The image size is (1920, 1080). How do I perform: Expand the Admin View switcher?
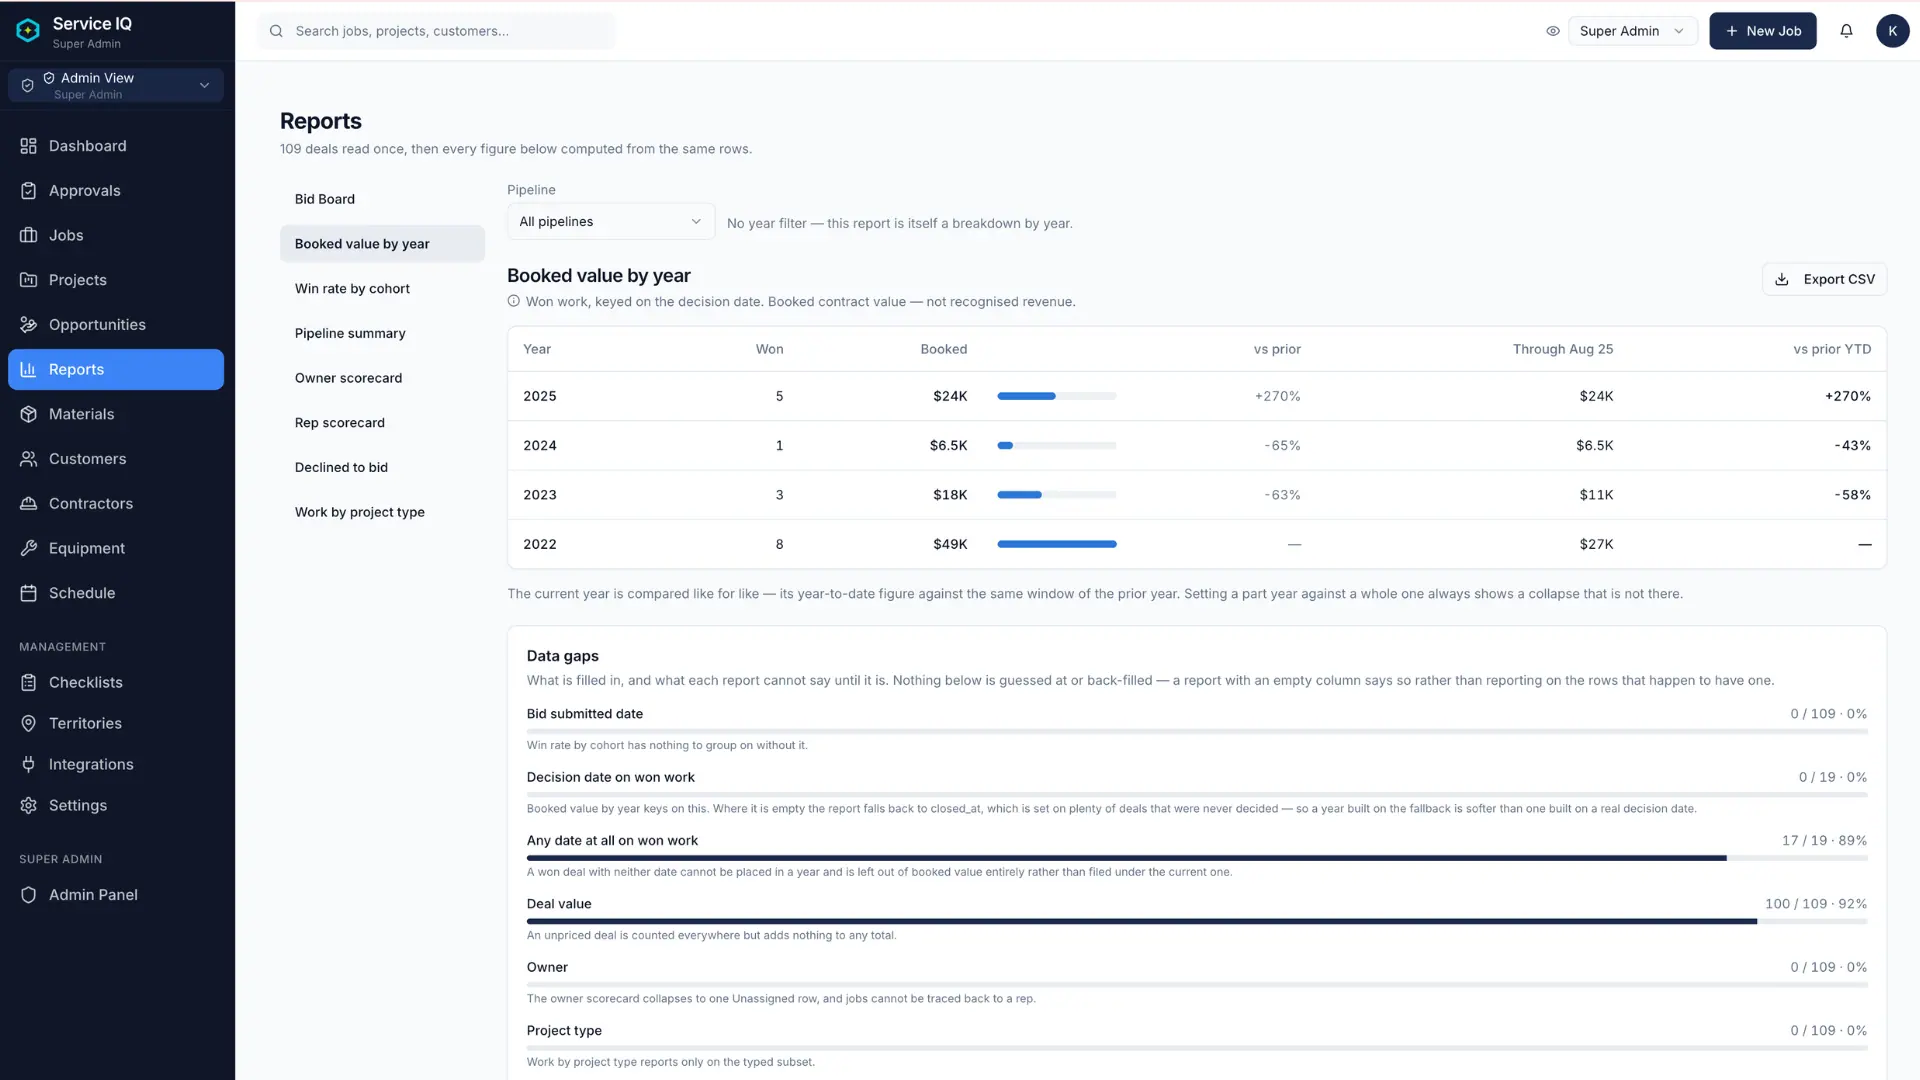(x=116, y=85)
